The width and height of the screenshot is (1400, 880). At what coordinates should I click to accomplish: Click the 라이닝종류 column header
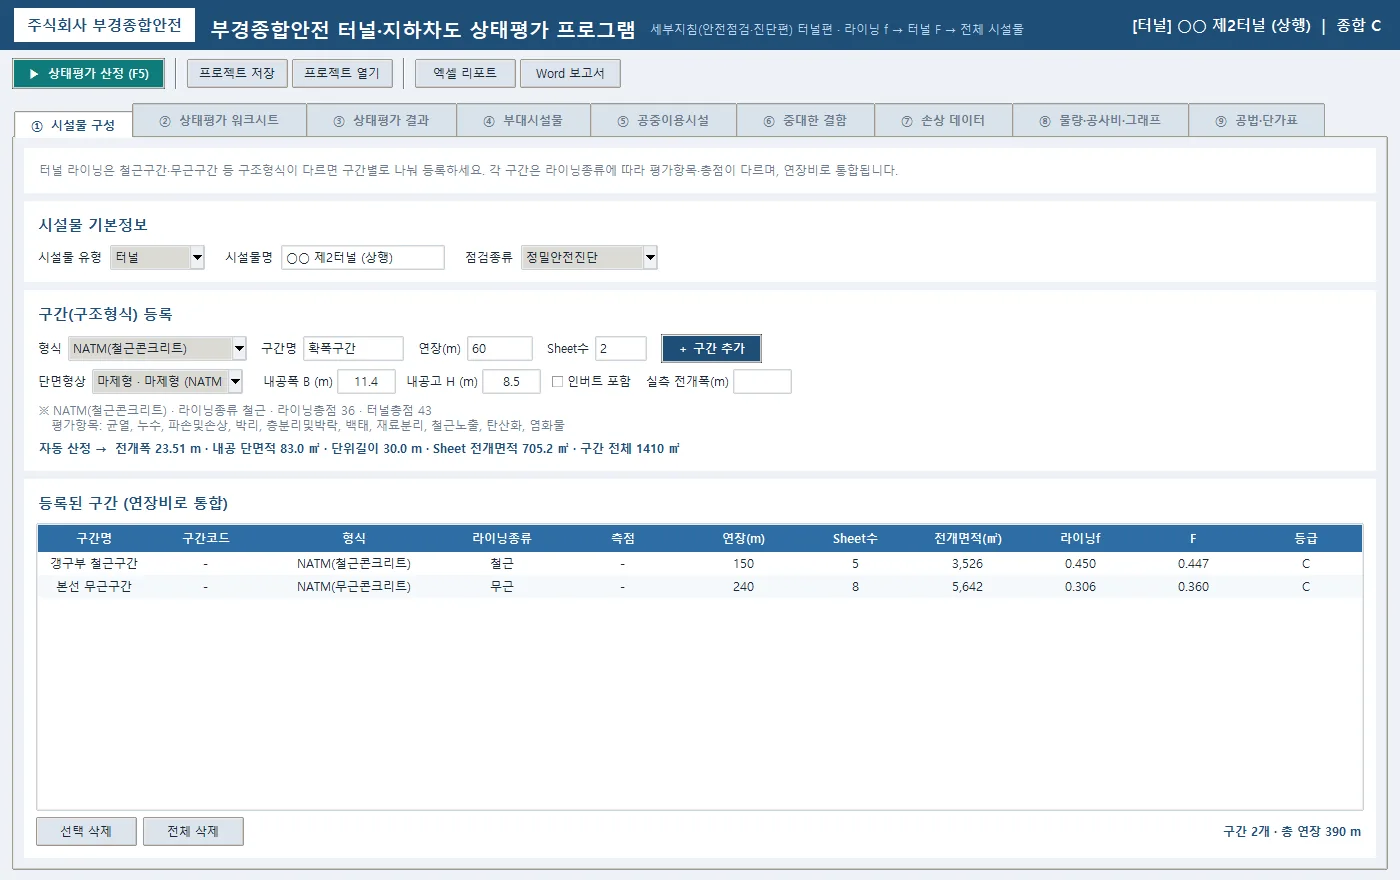[x=502, y=538]
